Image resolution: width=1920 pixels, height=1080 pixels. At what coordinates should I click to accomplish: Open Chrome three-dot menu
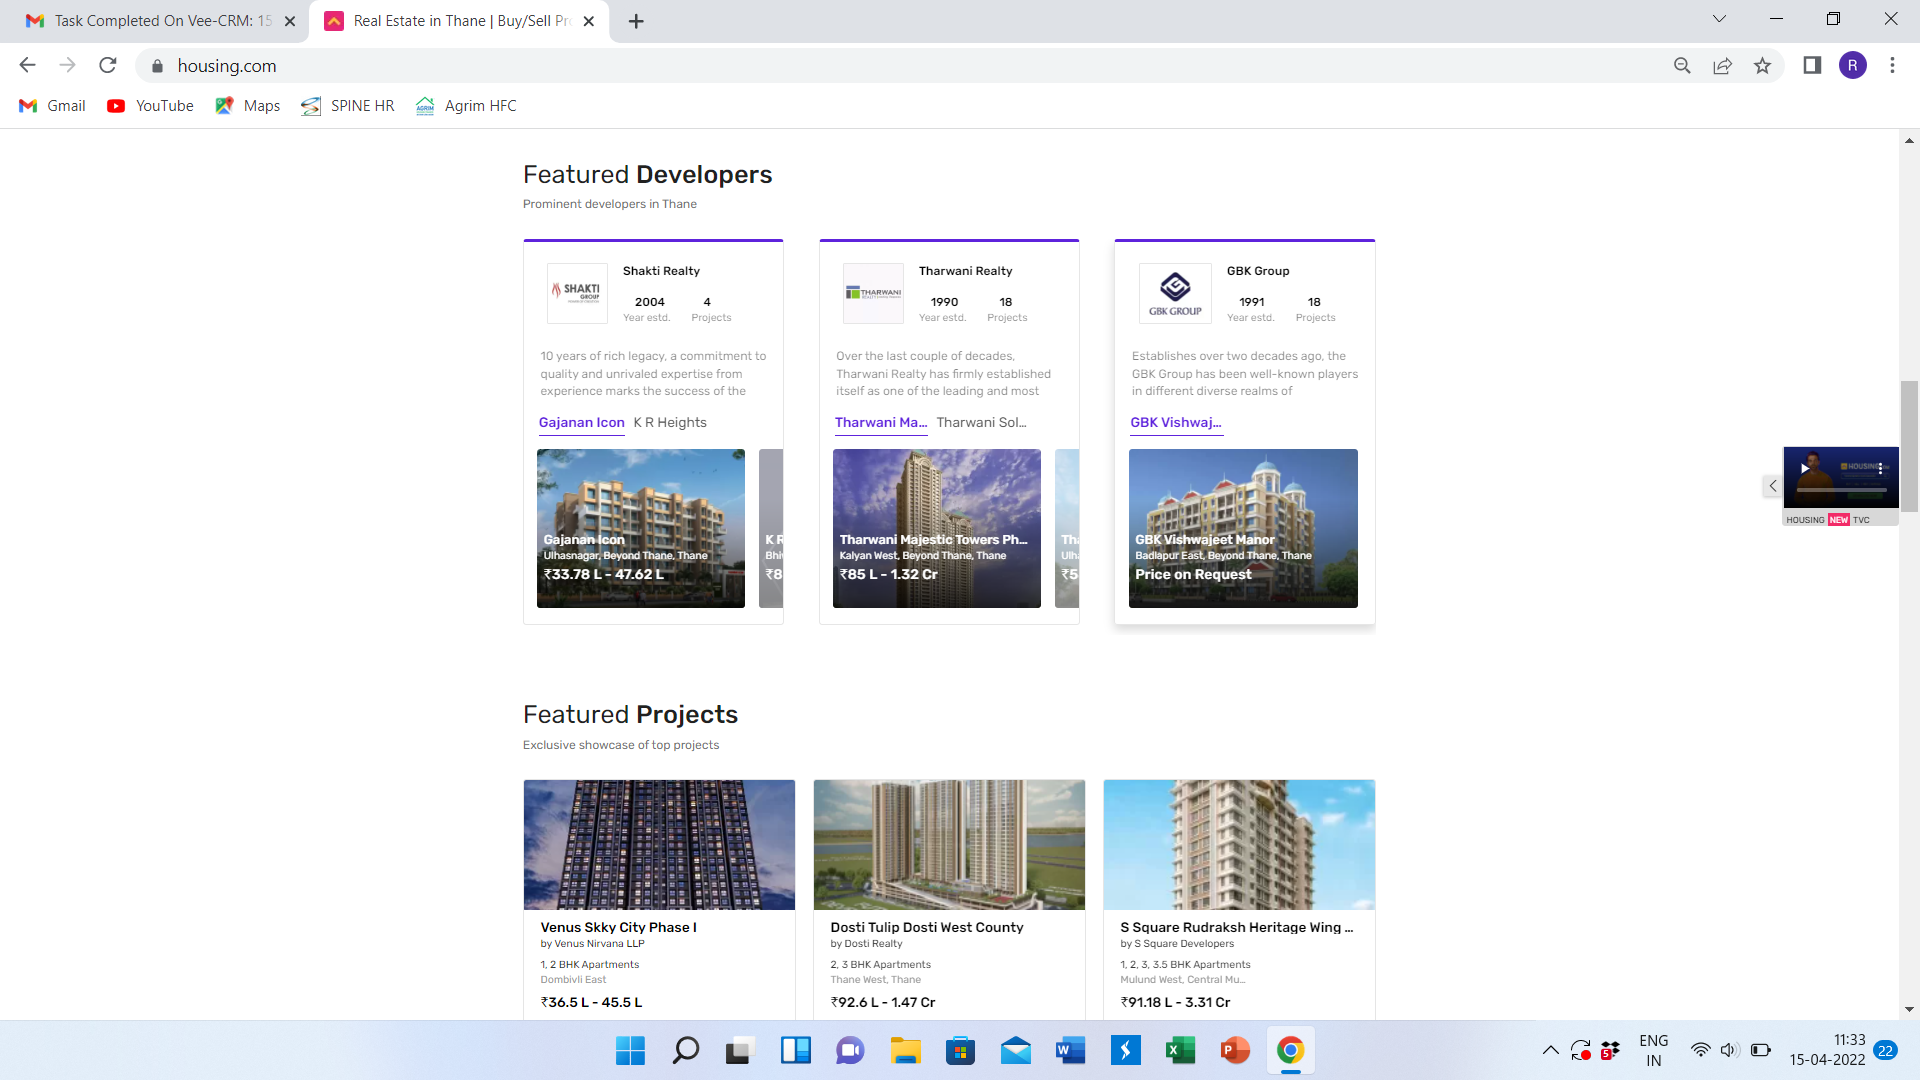pyautogui.click(x=1892, y=66)
